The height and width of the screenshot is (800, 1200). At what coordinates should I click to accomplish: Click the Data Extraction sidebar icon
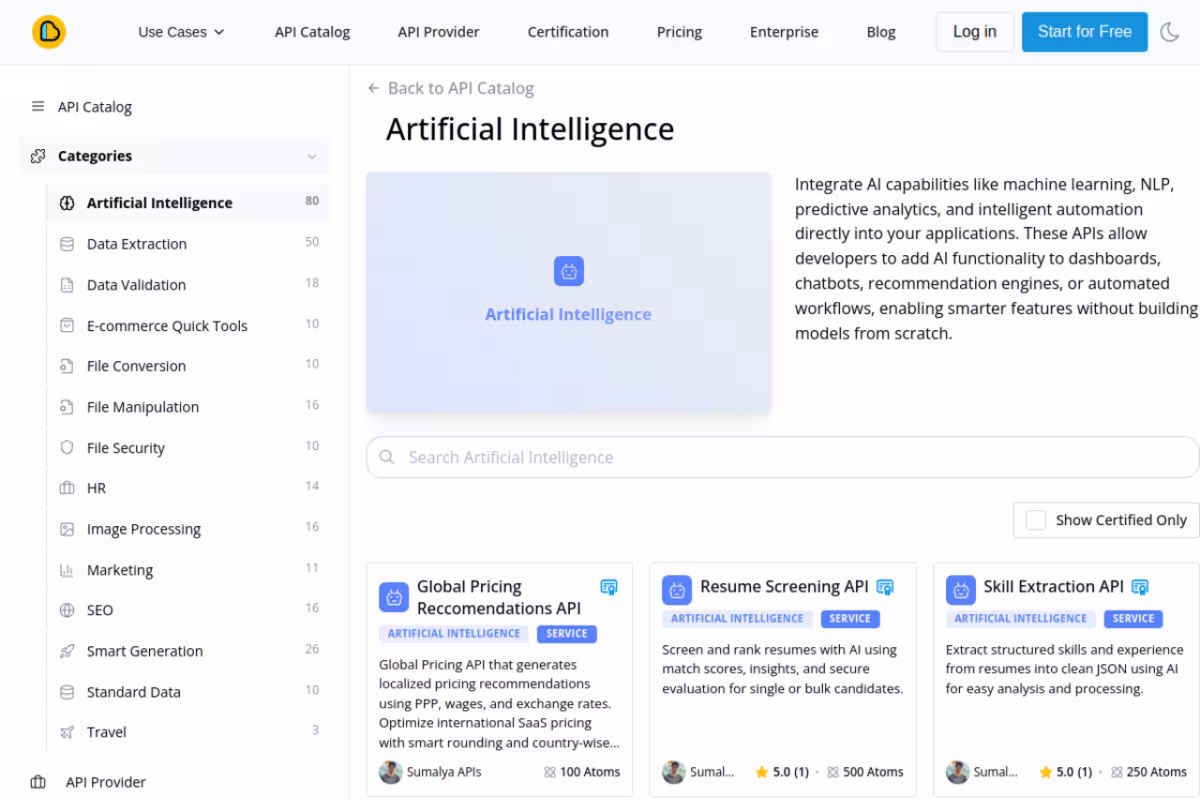67,244
